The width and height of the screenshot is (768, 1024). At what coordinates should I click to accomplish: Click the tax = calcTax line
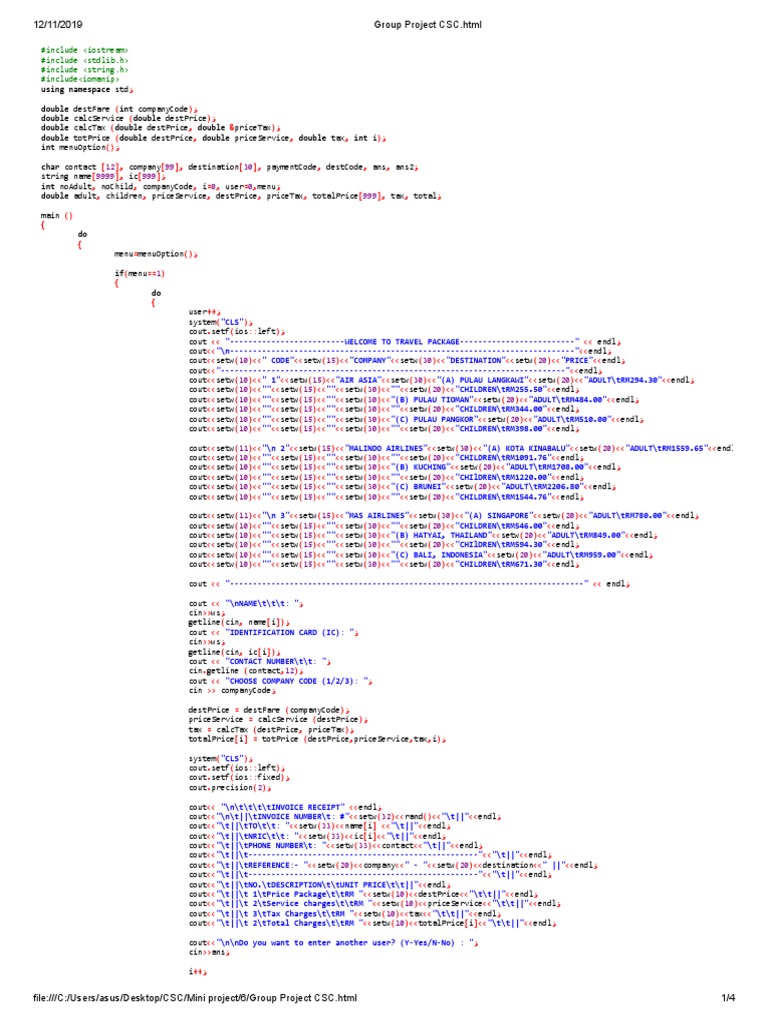point(272,729)
